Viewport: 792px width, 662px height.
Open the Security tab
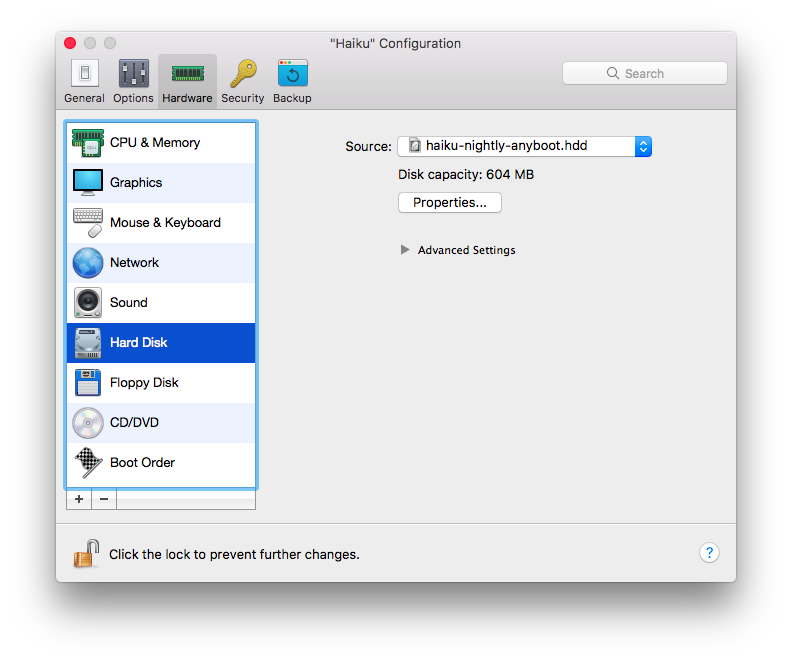(242, 81)
